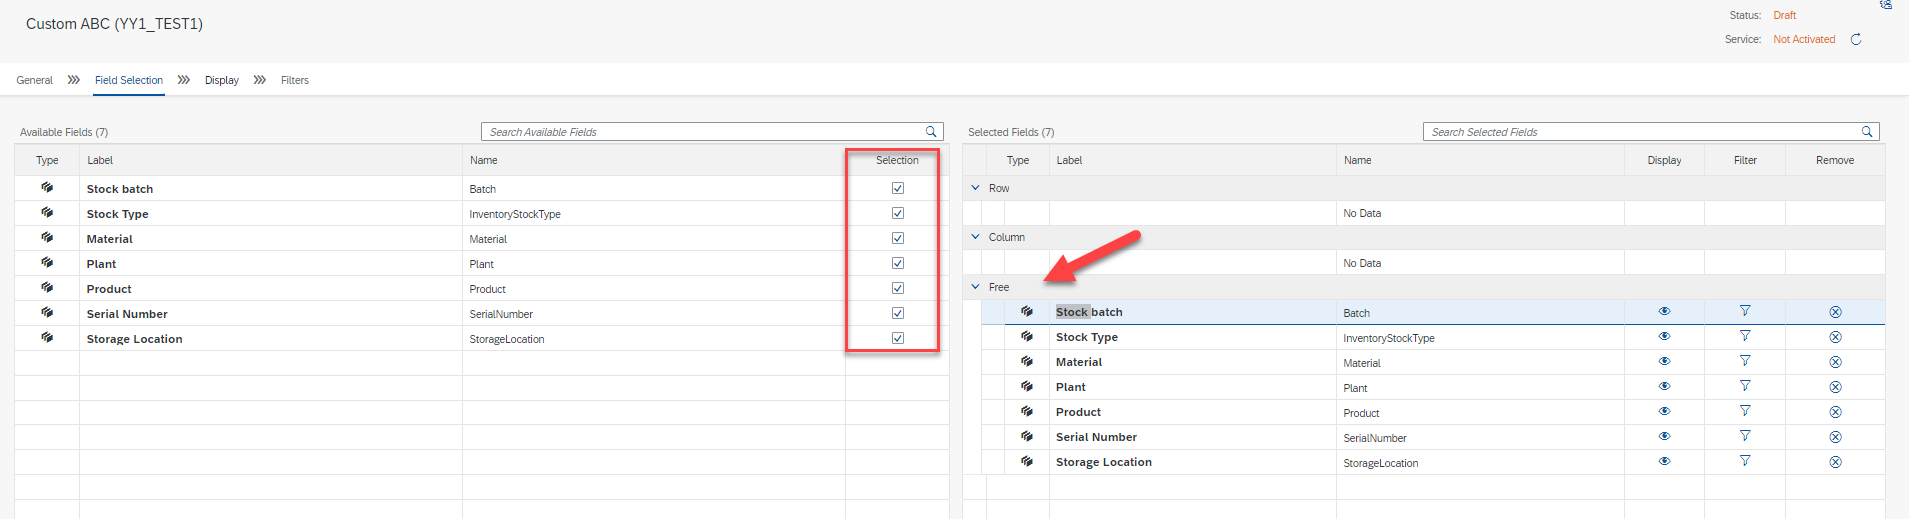Collapse the Row group

tap(976, 187)
